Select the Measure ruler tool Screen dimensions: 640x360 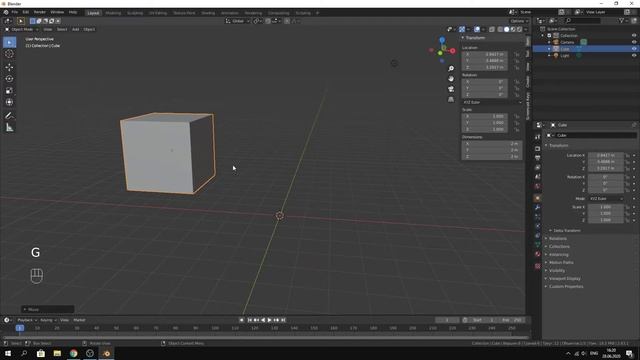tap(9, 128)
